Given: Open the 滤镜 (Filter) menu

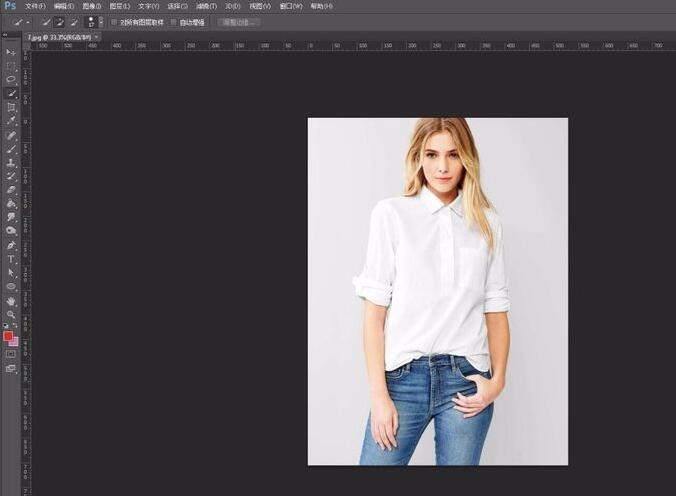Looking at the screenshot, I should click(207, 6).
